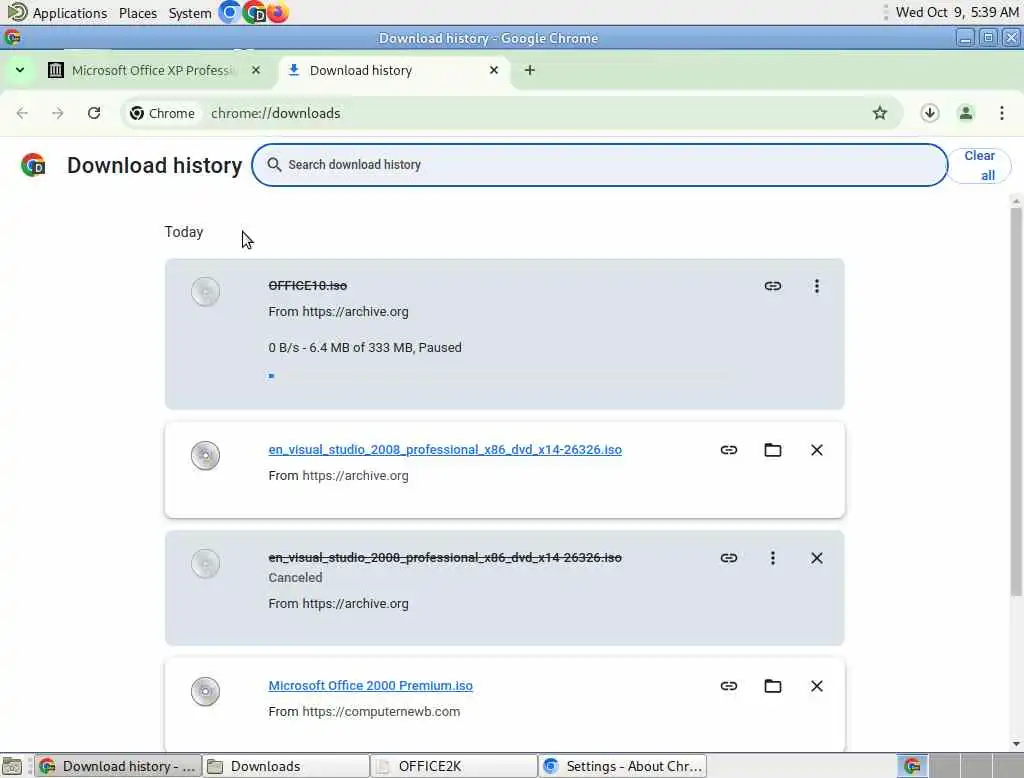Image resolution: width=1024 pixels, height=778 pixels.
Task: Launch Chromium from top panel icon
Action: point(229,12)
